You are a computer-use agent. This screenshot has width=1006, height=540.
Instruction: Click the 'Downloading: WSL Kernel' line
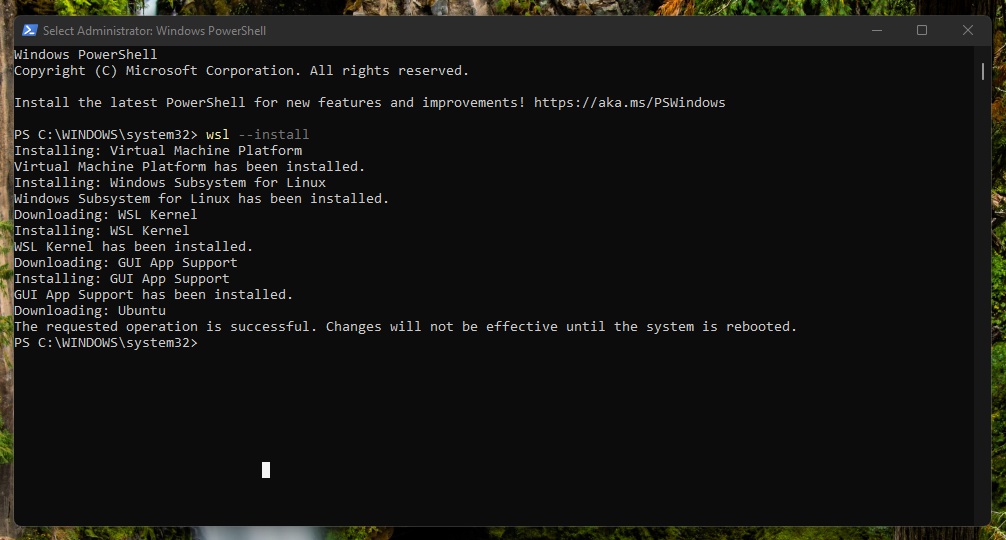(106, 215)
